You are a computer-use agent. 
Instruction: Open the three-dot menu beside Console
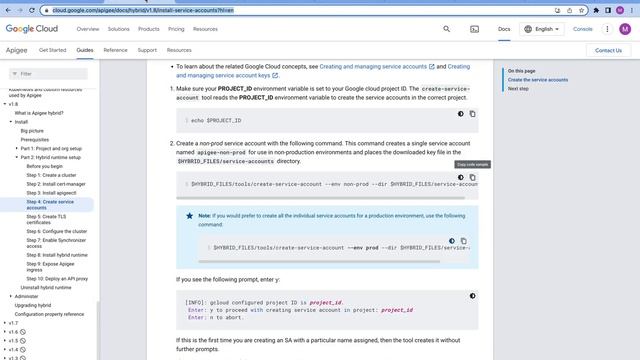pyautogui.click(x=607, y=29)
